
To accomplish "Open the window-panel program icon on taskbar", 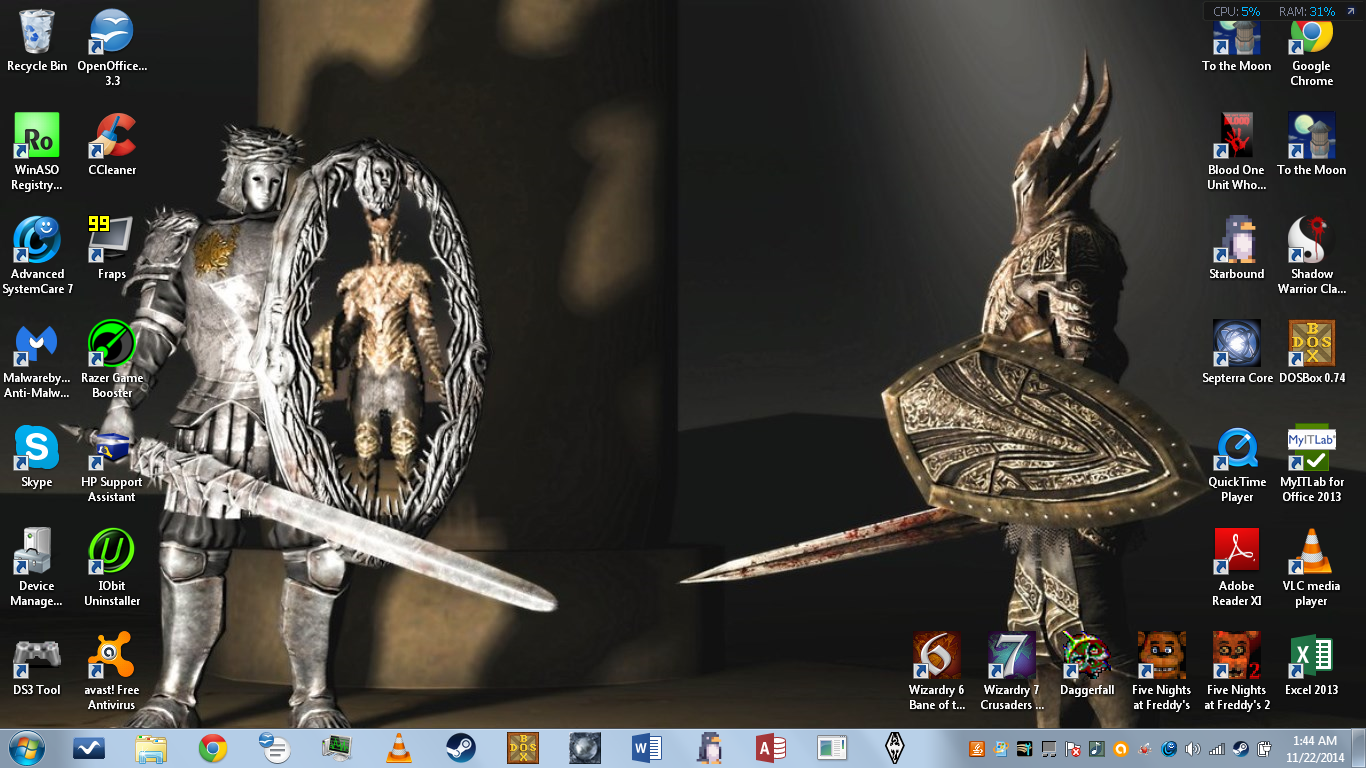I will (x=832, y=747).
